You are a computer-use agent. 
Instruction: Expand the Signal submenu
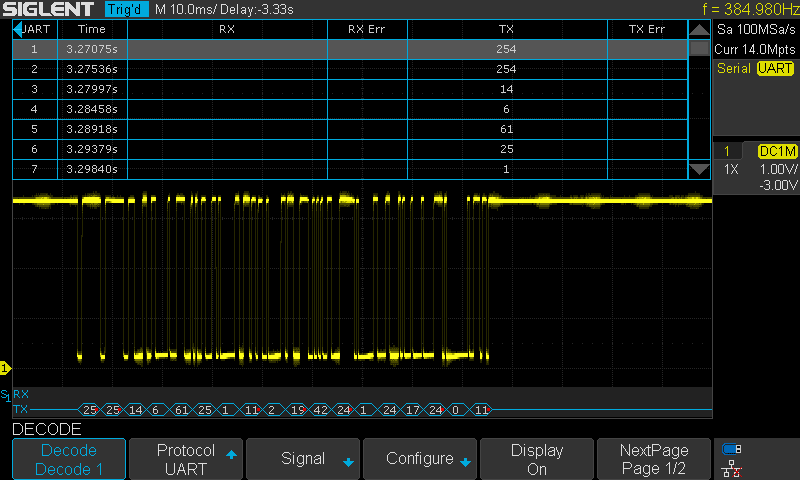[303, 459]
